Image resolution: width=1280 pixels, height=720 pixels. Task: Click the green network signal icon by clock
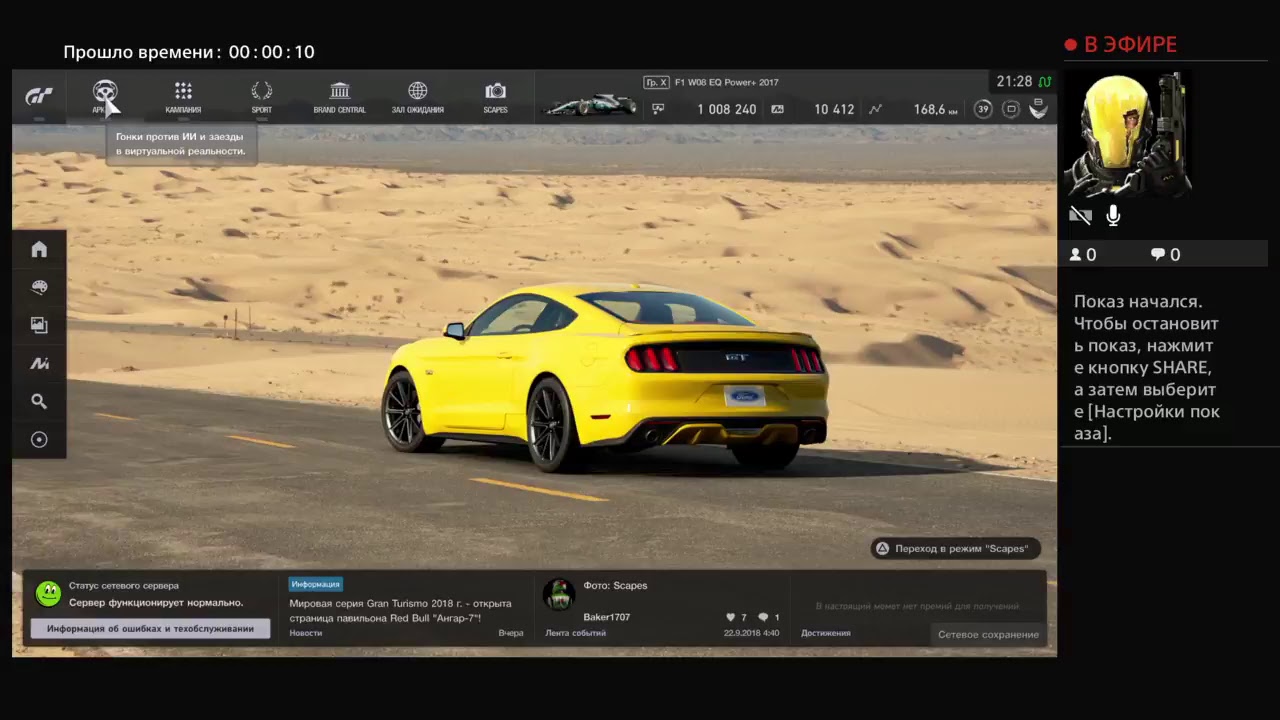1045,82
